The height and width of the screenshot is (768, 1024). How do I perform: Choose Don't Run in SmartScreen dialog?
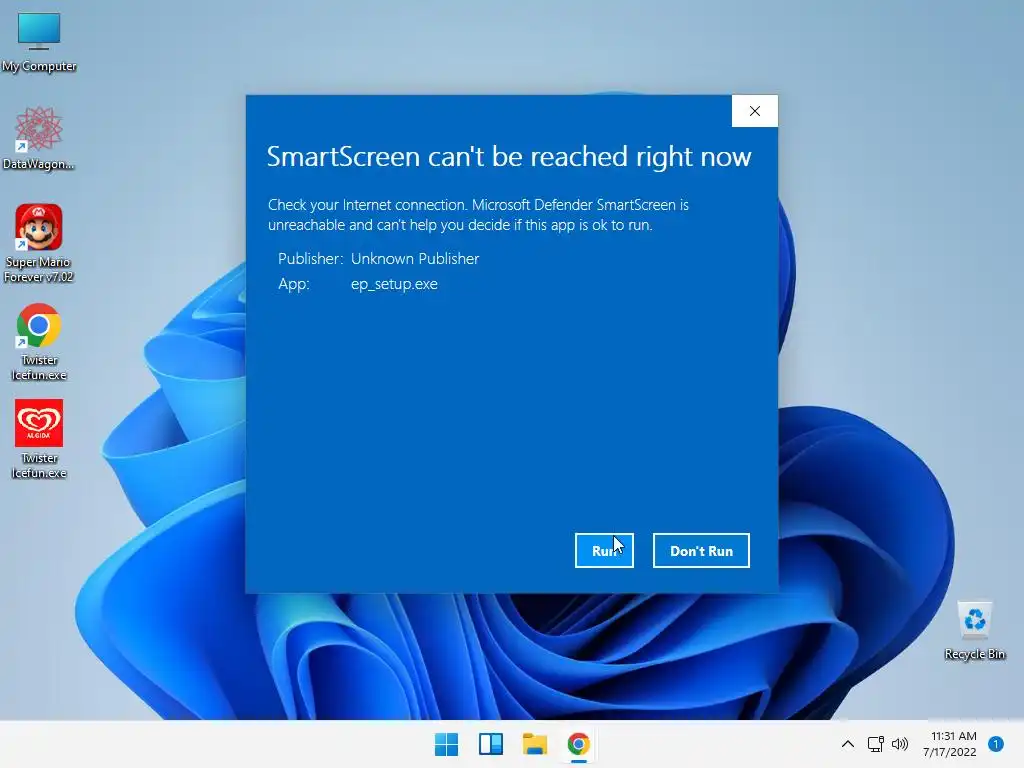pyautogui.click(x=701, y=551)
